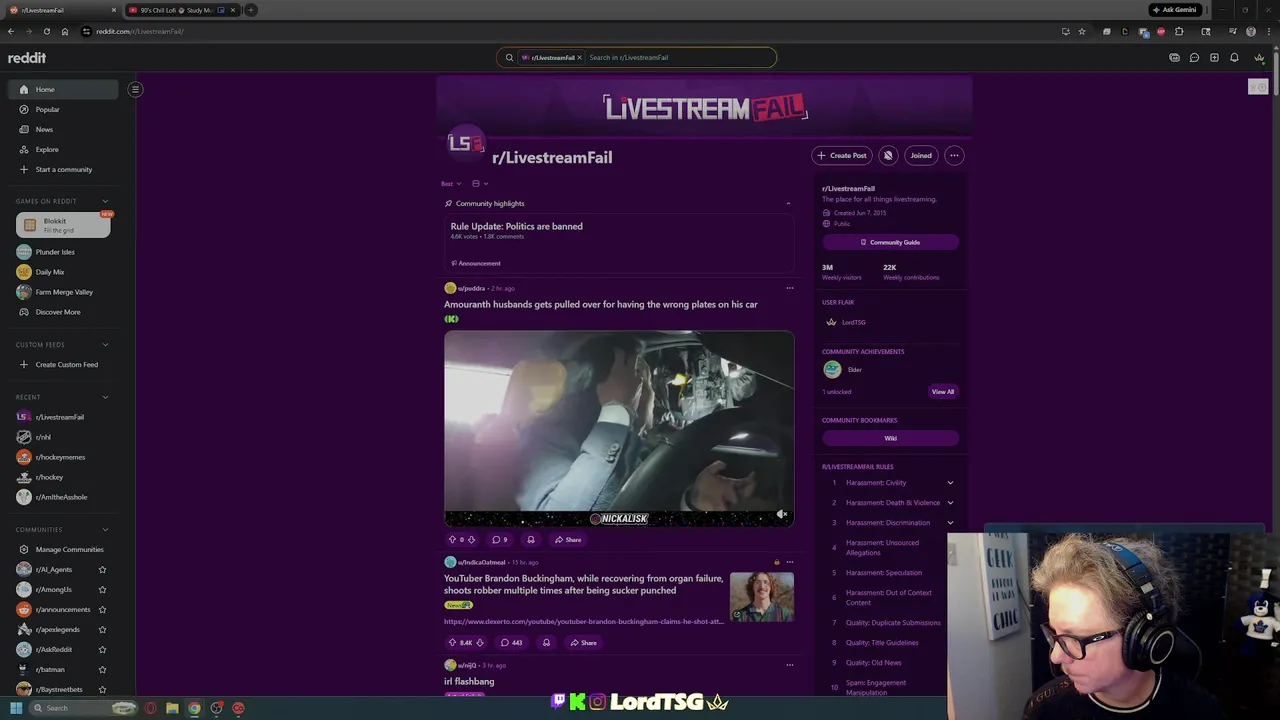Open the Brandon Buckingham post thumbnail
The width and height of the screenshot is (1280, 720).
coord(762,596)
